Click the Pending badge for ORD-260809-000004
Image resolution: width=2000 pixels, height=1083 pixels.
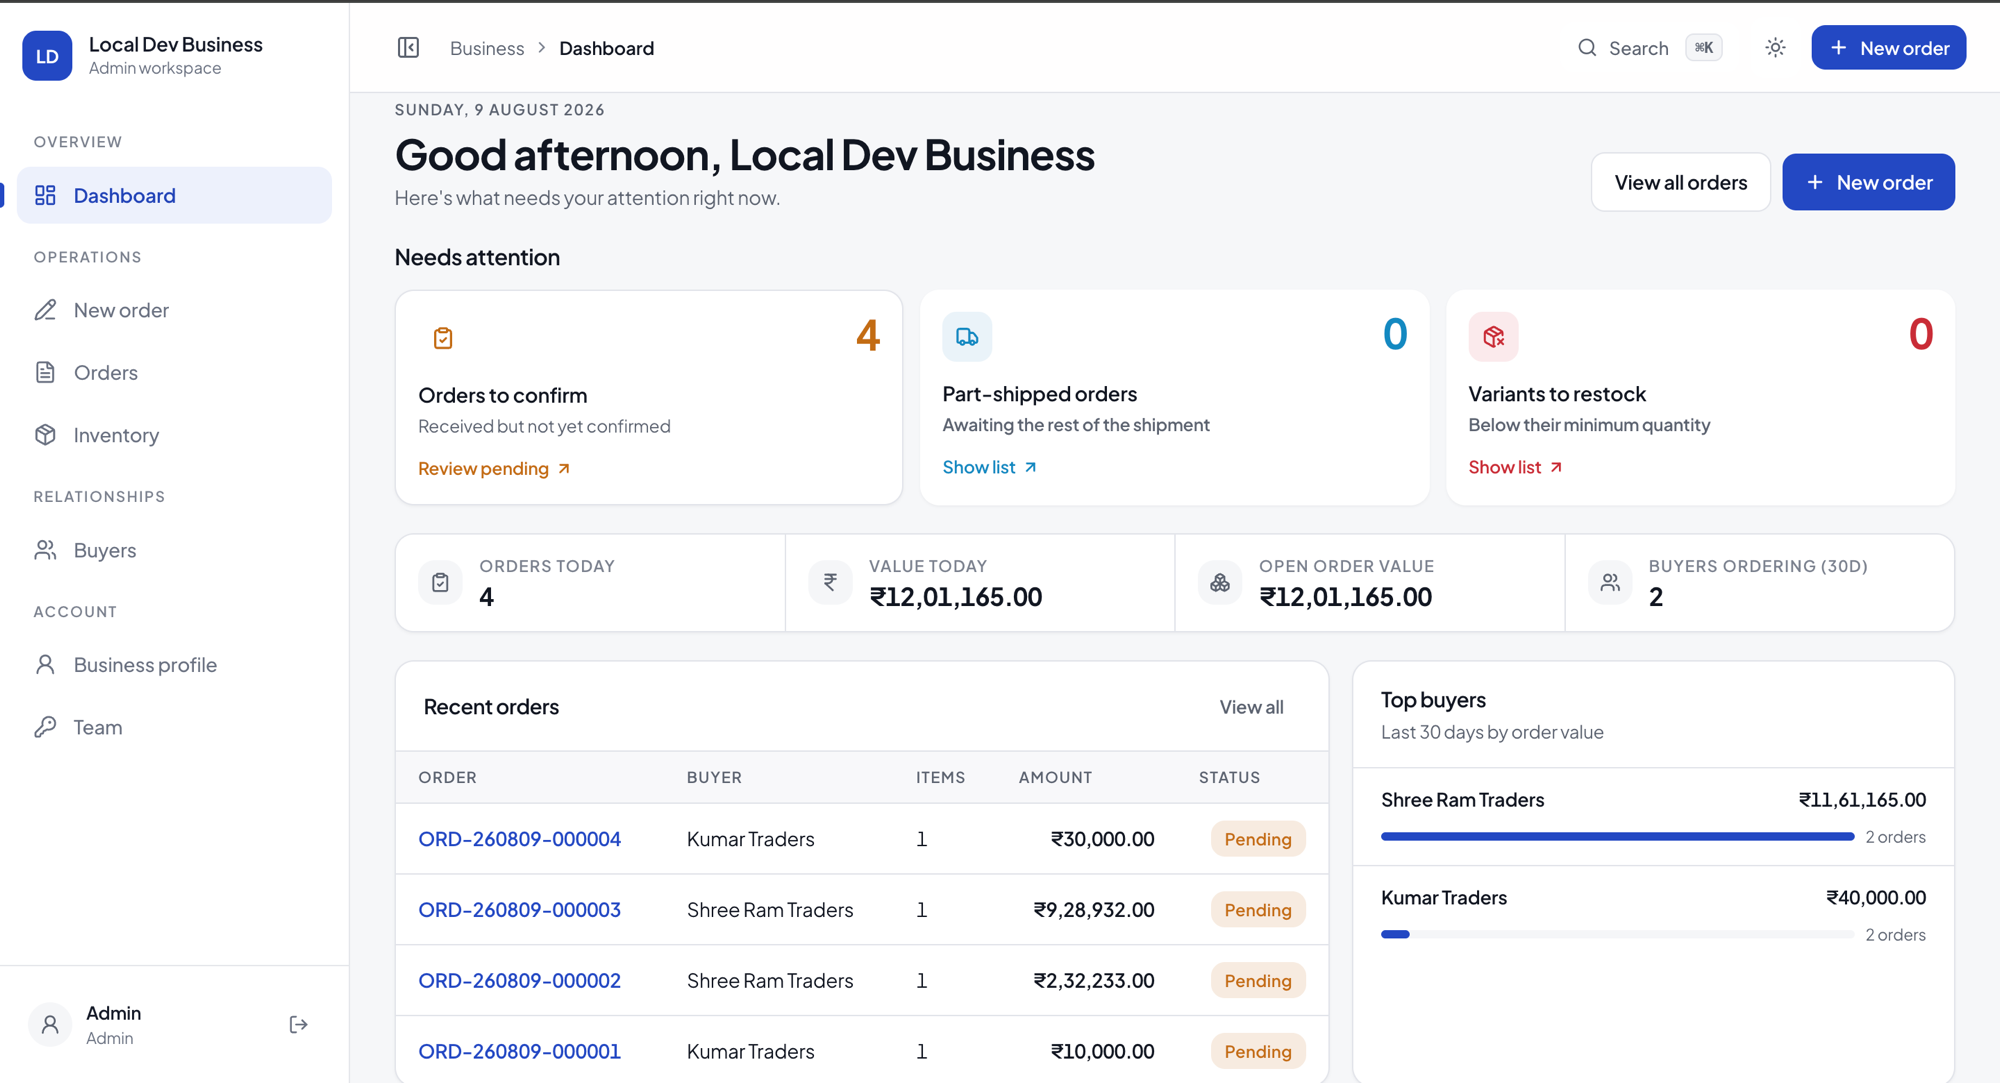tap(1257, 839)
